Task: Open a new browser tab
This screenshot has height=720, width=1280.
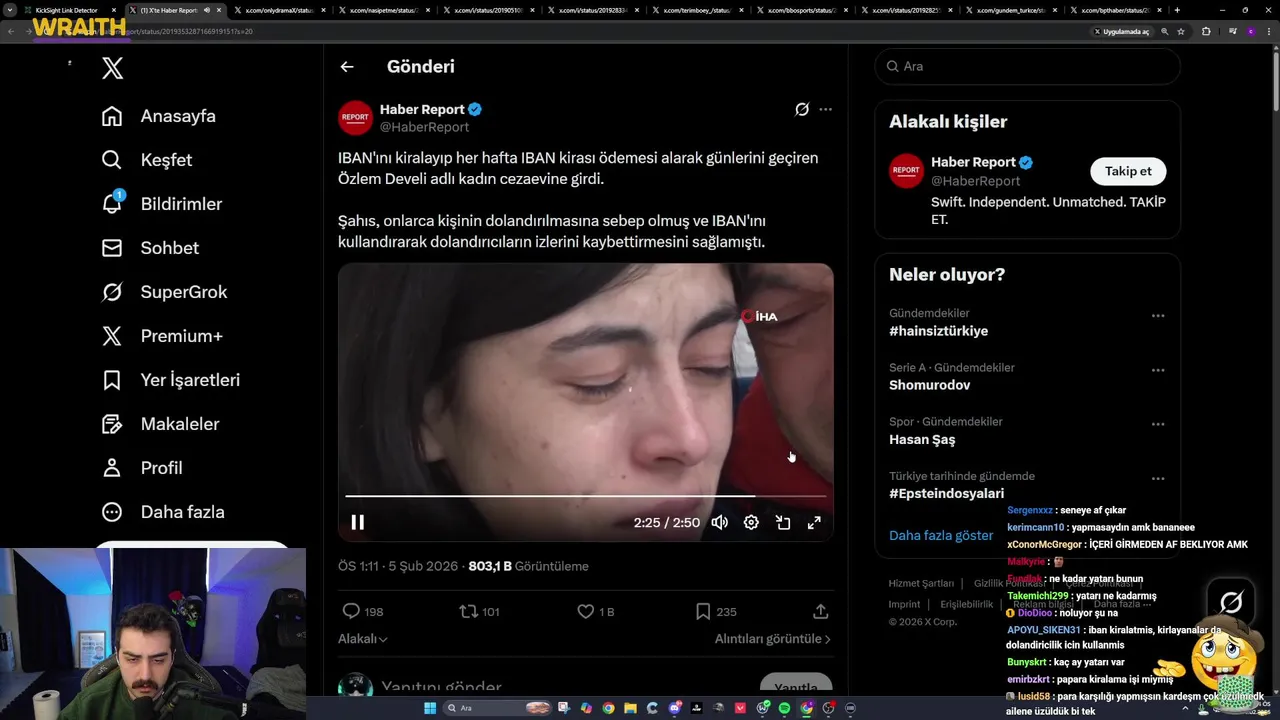Action: [1177, 10]
